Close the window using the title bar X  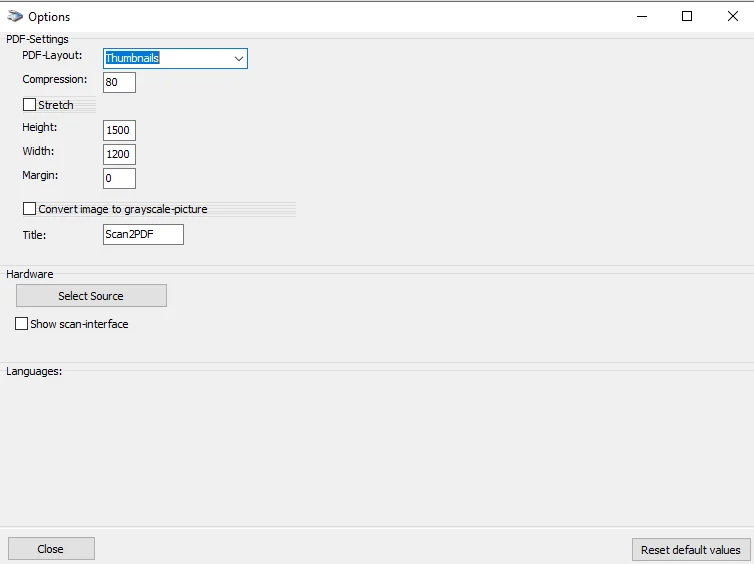pos(732,16)
